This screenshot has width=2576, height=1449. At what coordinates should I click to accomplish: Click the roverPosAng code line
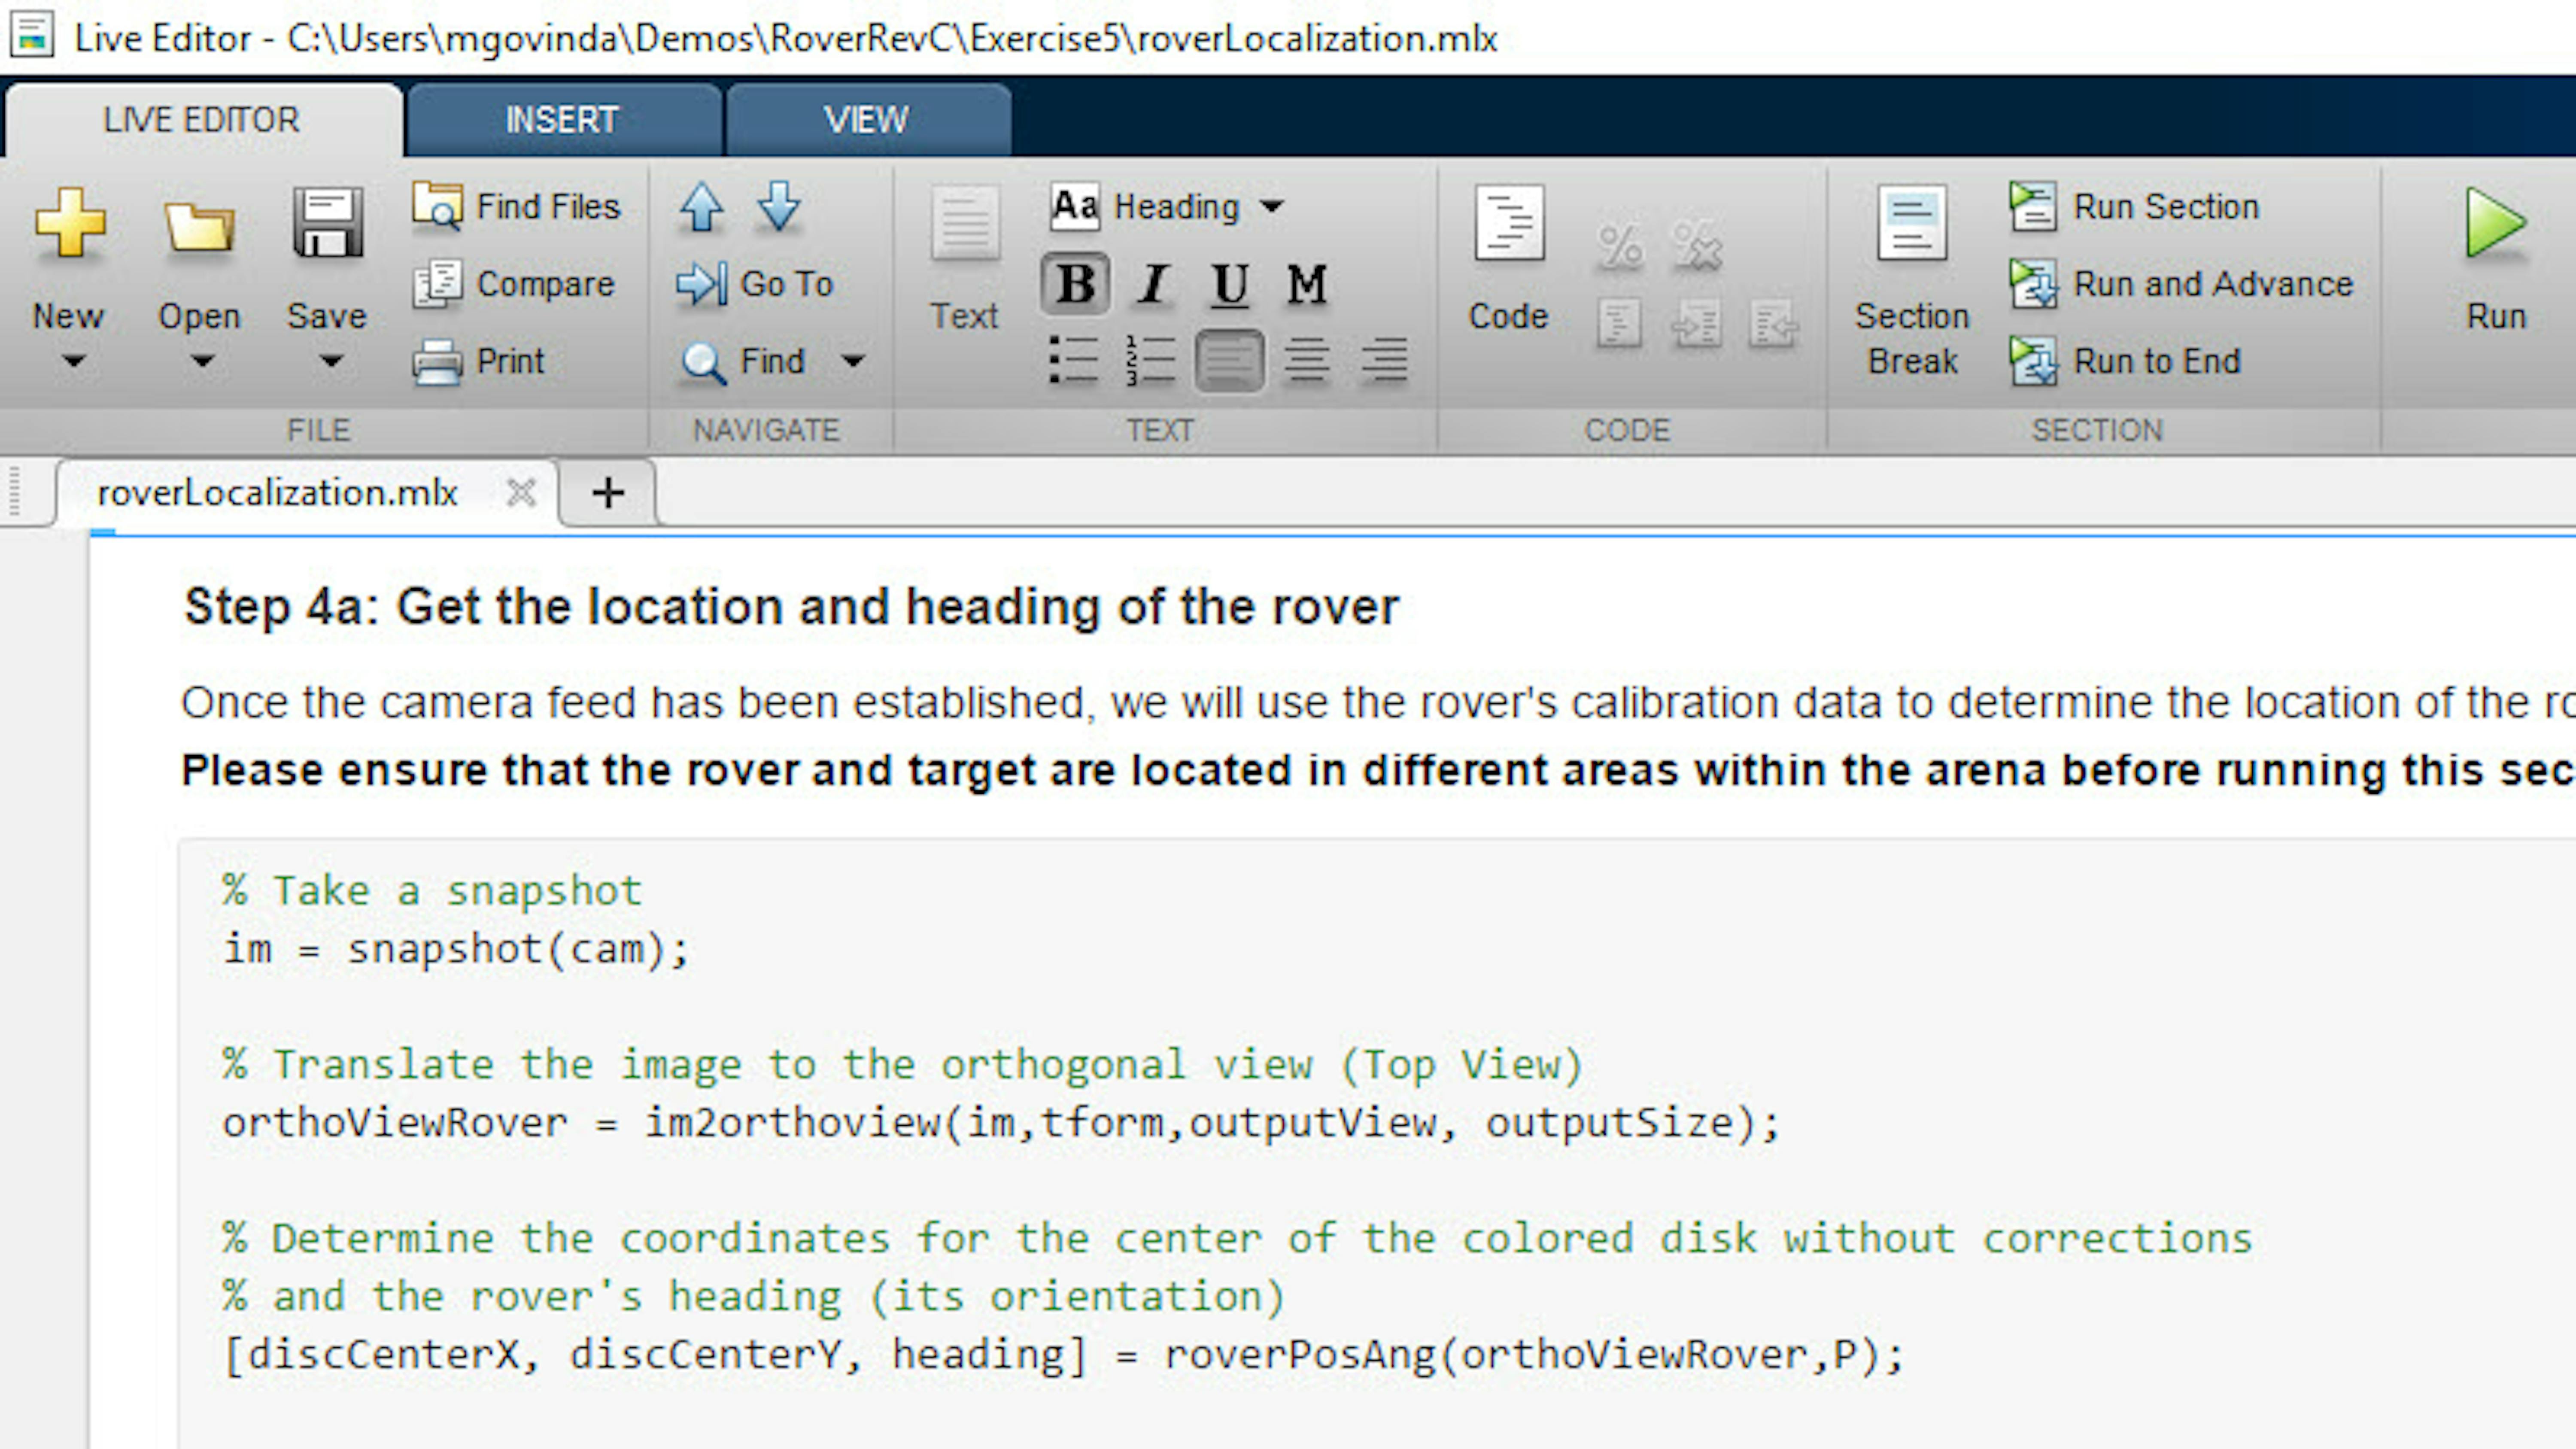pyautogui.click(x=1064, y=1356)
